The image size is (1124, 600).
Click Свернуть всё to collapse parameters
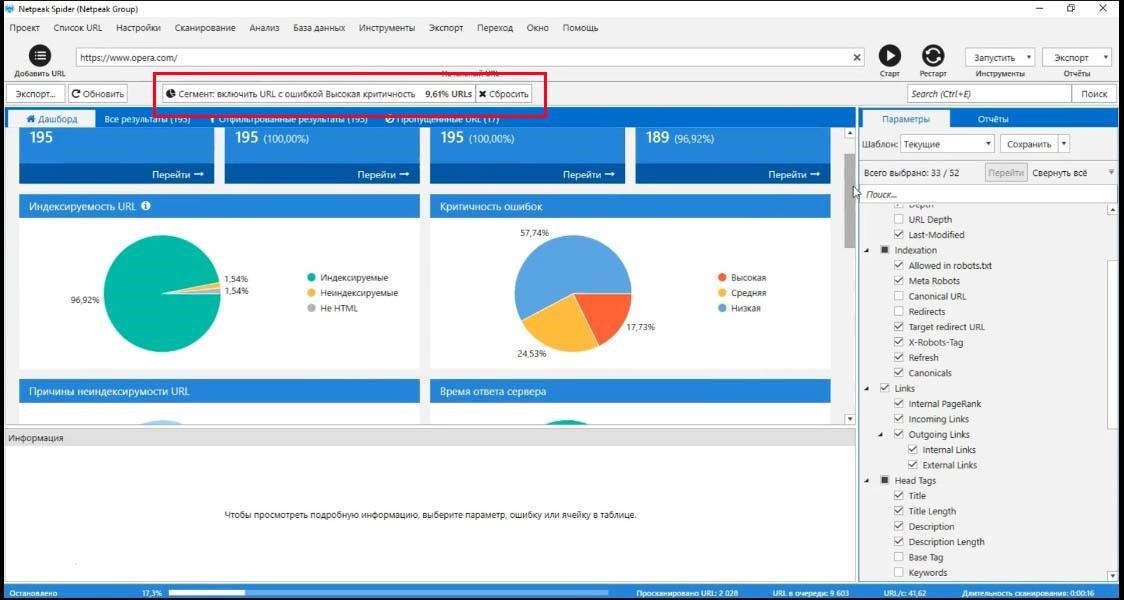(1059, 173)
